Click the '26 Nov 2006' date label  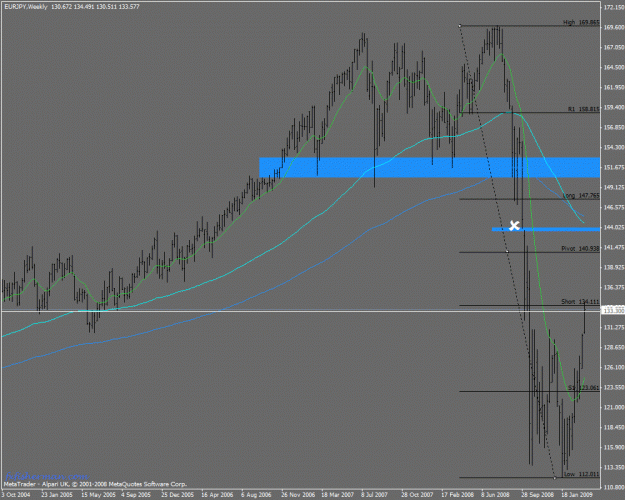298,494
